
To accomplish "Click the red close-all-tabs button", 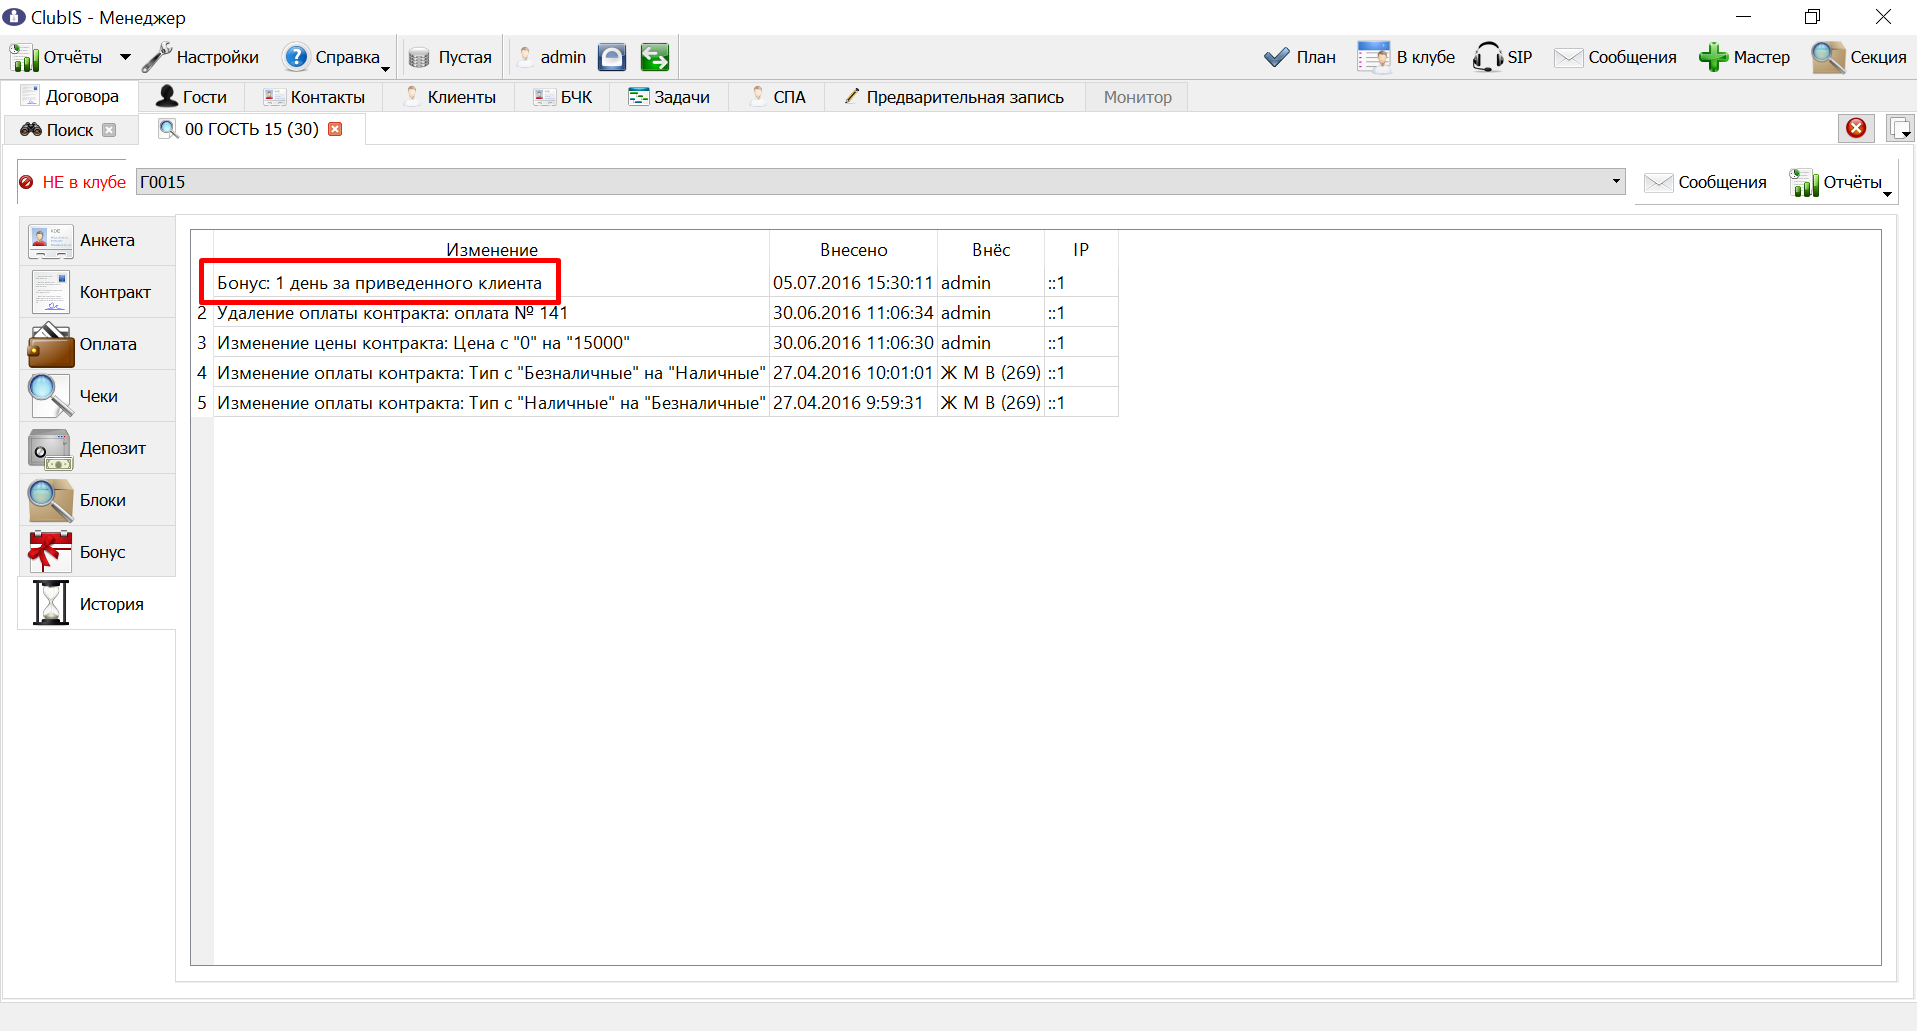I will click(1856, 128).
